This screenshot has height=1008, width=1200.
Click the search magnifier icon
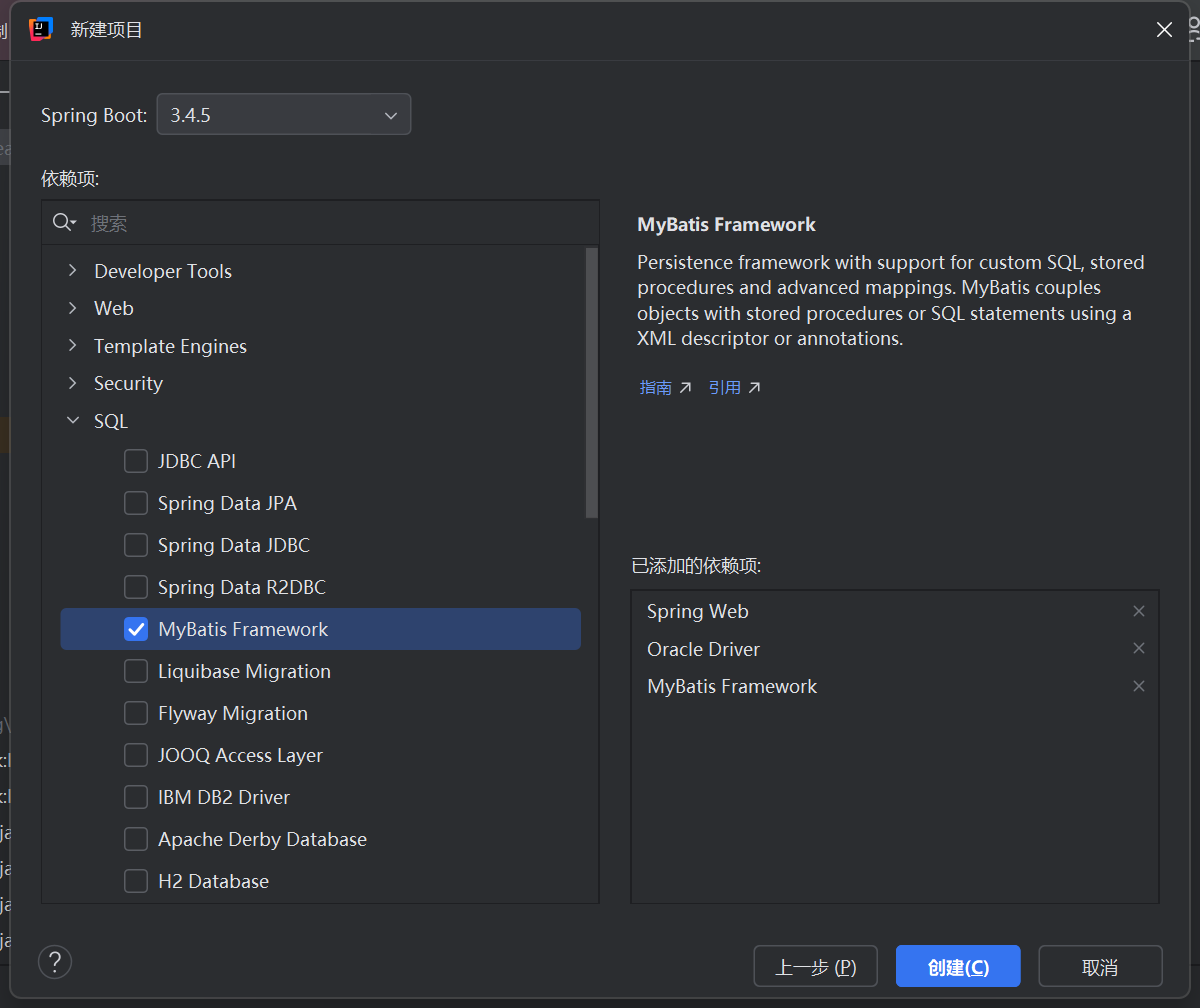pyautogui.click(x=63, y=222)
